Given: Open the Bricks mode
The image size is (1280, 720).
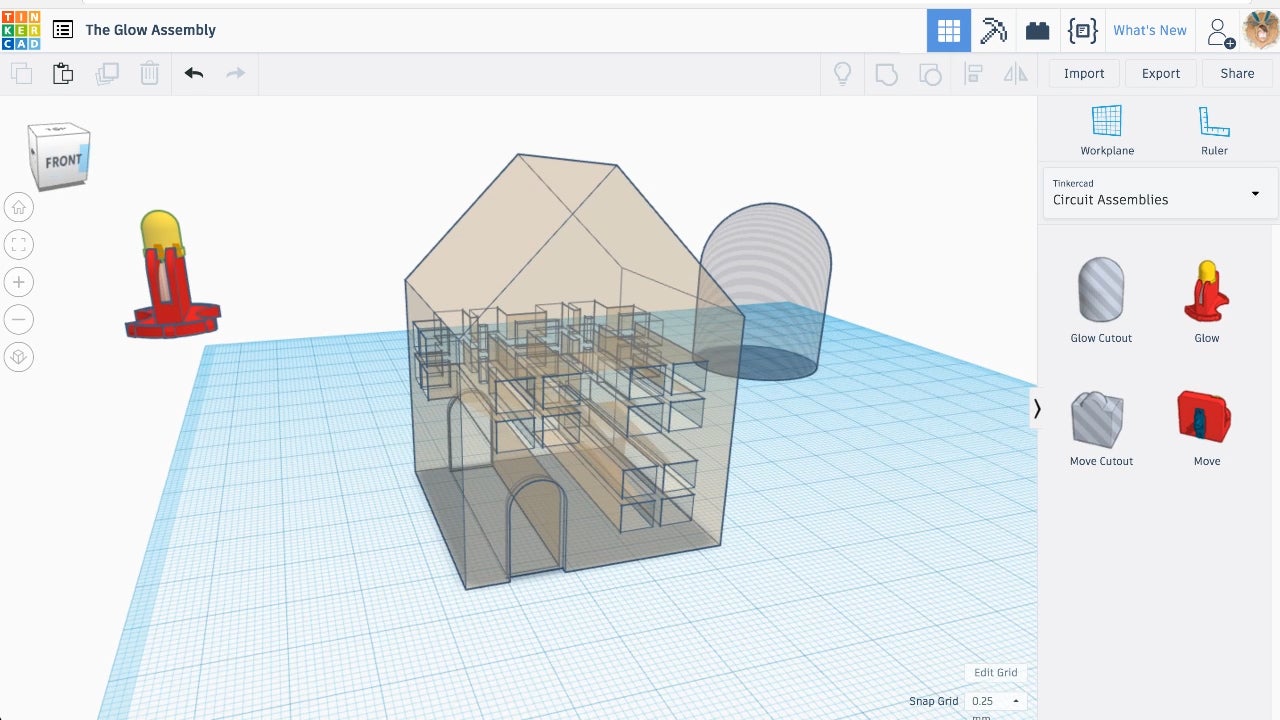Looking at the screenshot, I should point(1038,30).
